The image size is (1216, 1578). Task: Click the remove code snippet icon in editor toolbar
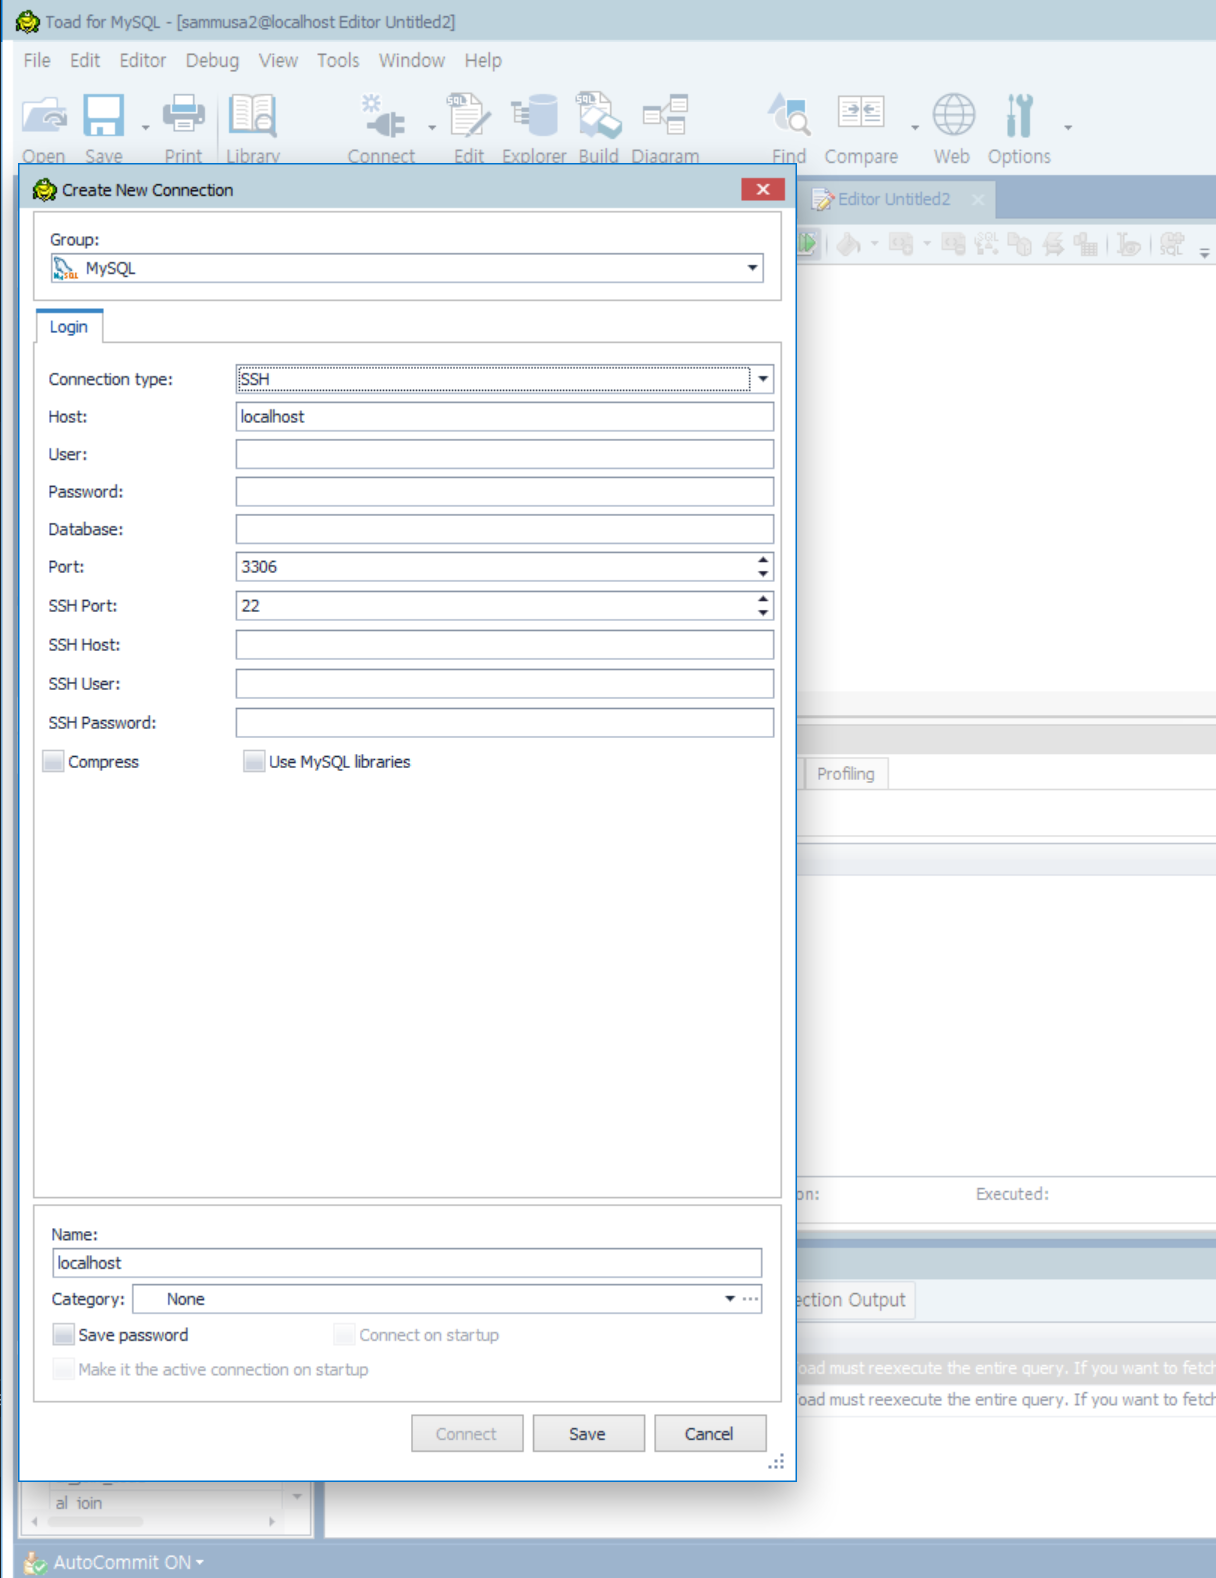pos(954,244)
